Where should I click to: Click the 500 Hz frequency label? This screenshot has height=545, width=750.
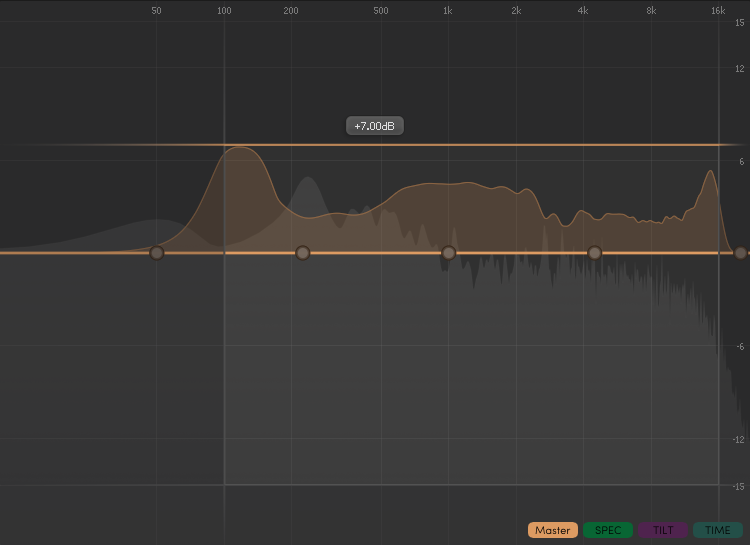381,10
